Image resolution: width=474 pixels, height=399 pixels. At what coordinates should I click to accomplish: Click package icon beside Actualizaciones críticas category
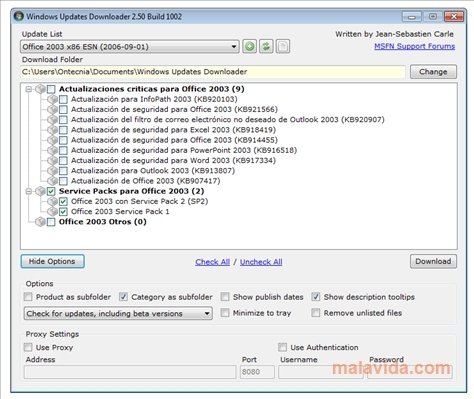pyautogui.click(x=40, y=89)
